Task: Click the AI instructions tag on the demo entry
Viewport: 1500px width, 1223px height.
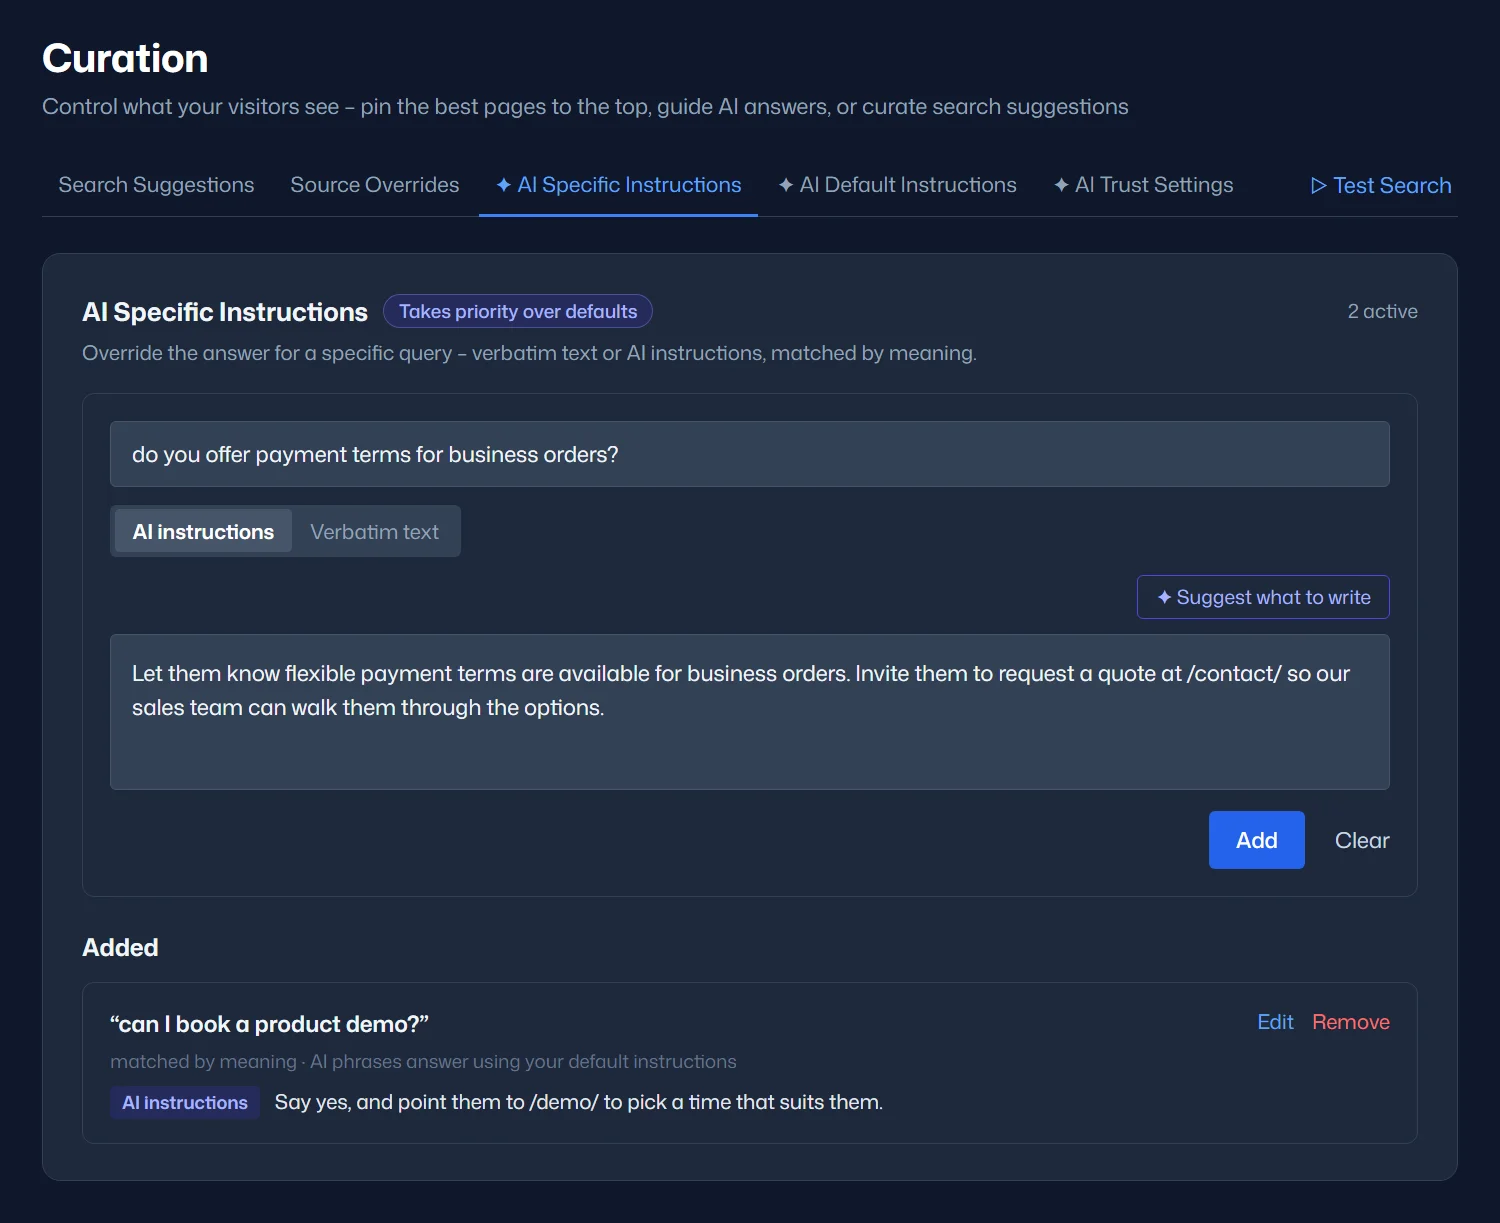Action: pyautogui.click(x=185, y=1102)
